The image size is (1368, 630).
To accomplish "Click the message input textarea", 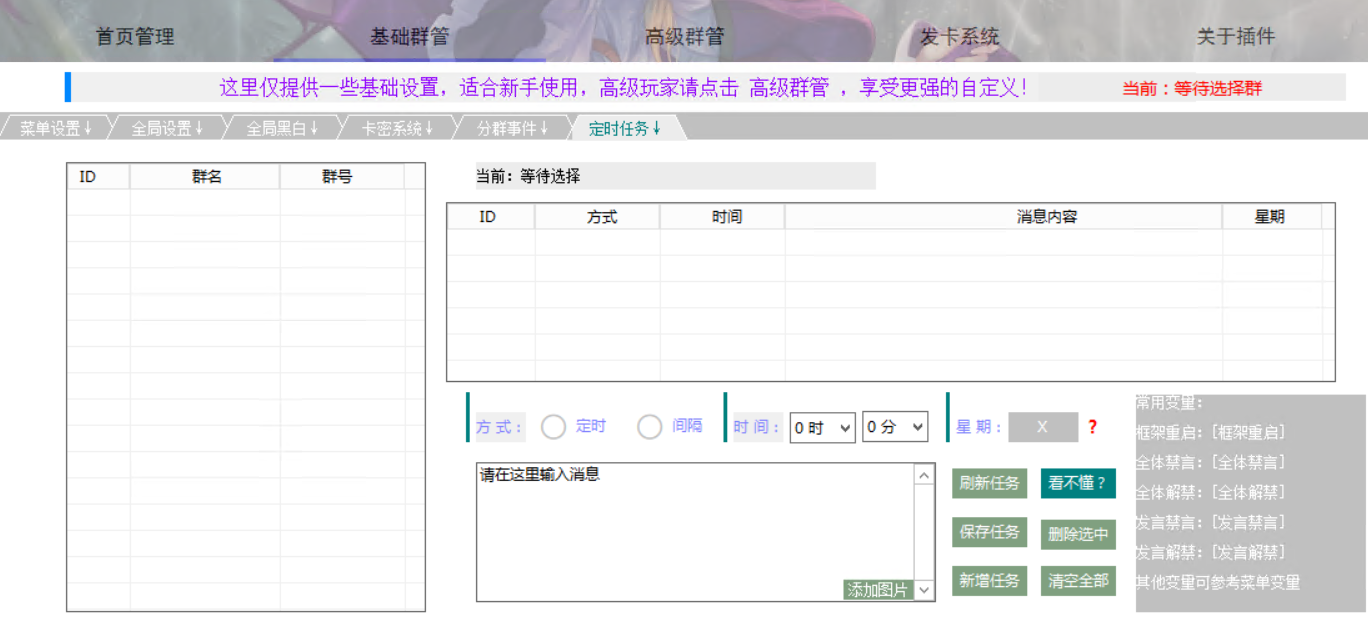I will (x=696, y=532).
